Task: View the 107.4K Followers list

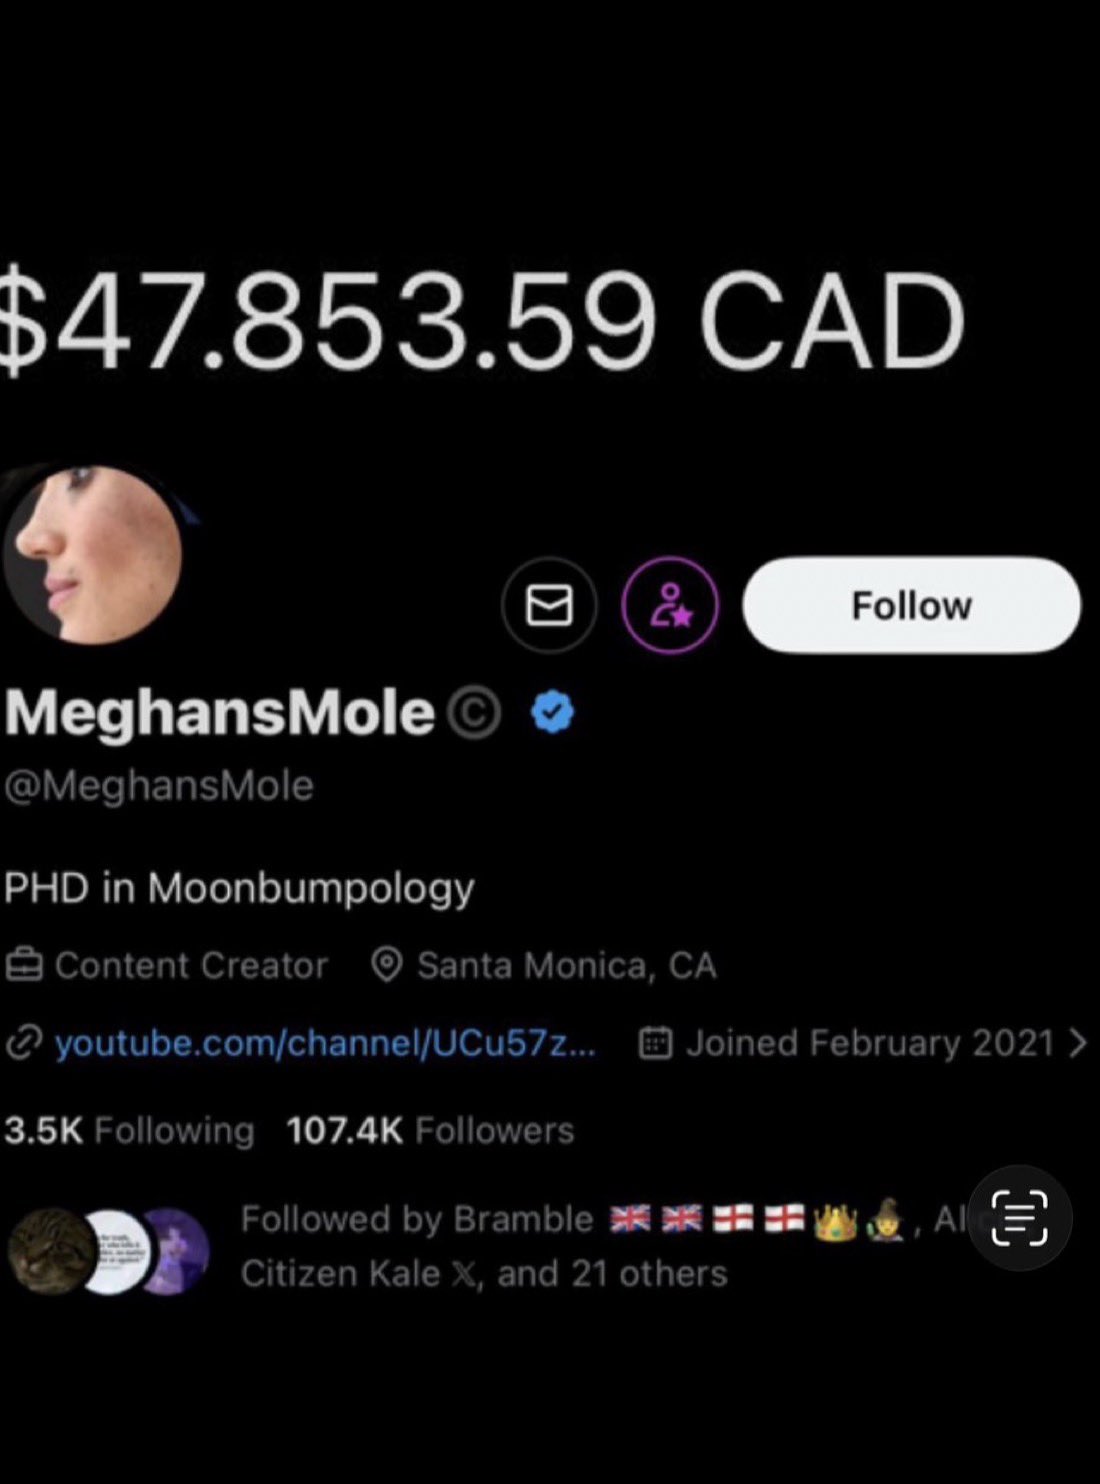Action: click(430, 1130)
